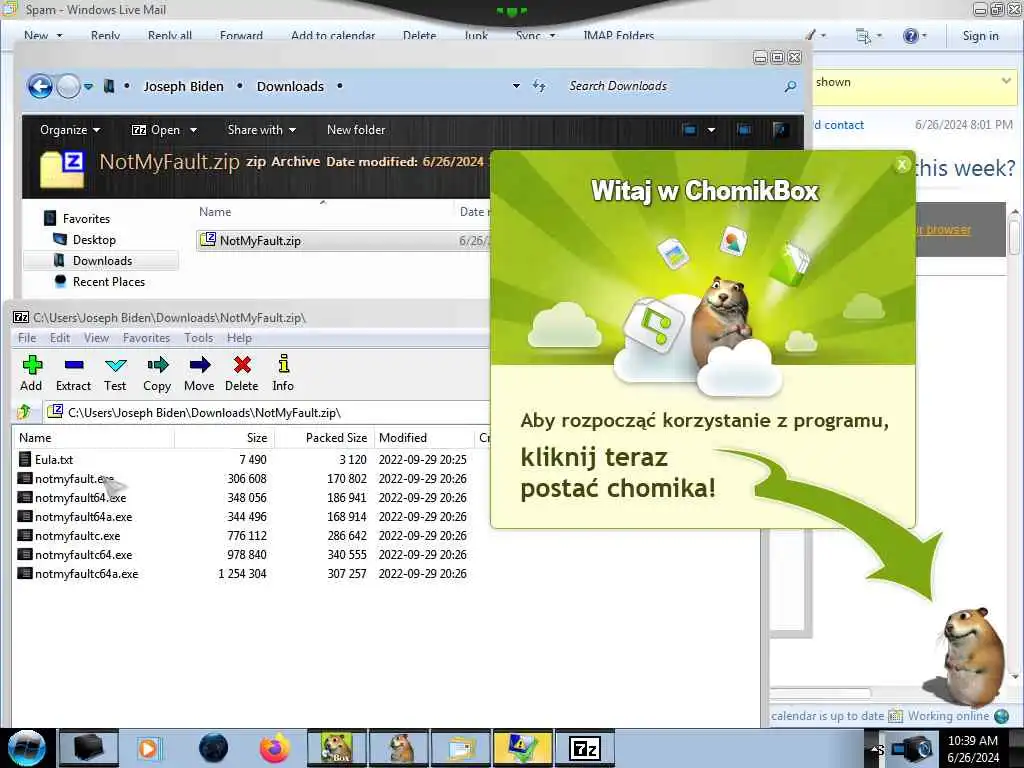
Task: Select Eula.txt in the 7-Zip list
Action: tap(54, 459)
